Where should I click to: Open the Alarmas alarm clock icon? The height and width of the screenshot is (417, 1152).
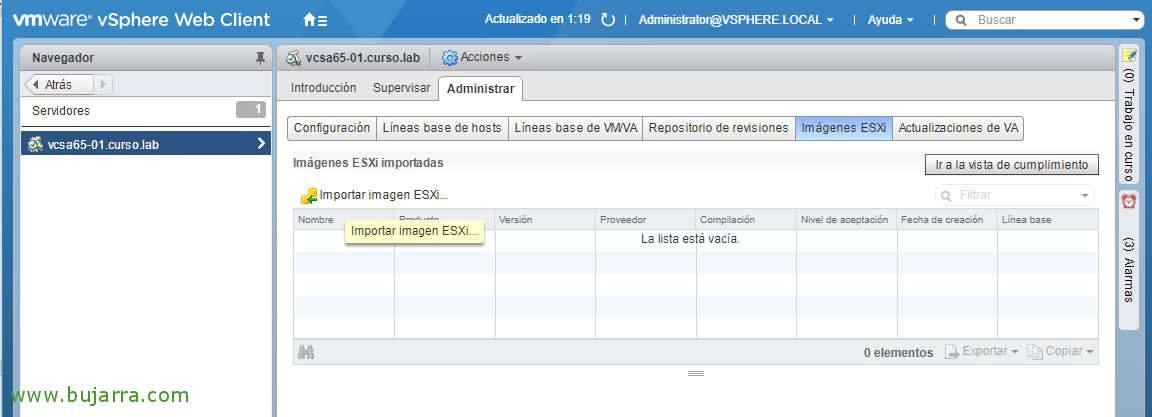click(1129, 200)
